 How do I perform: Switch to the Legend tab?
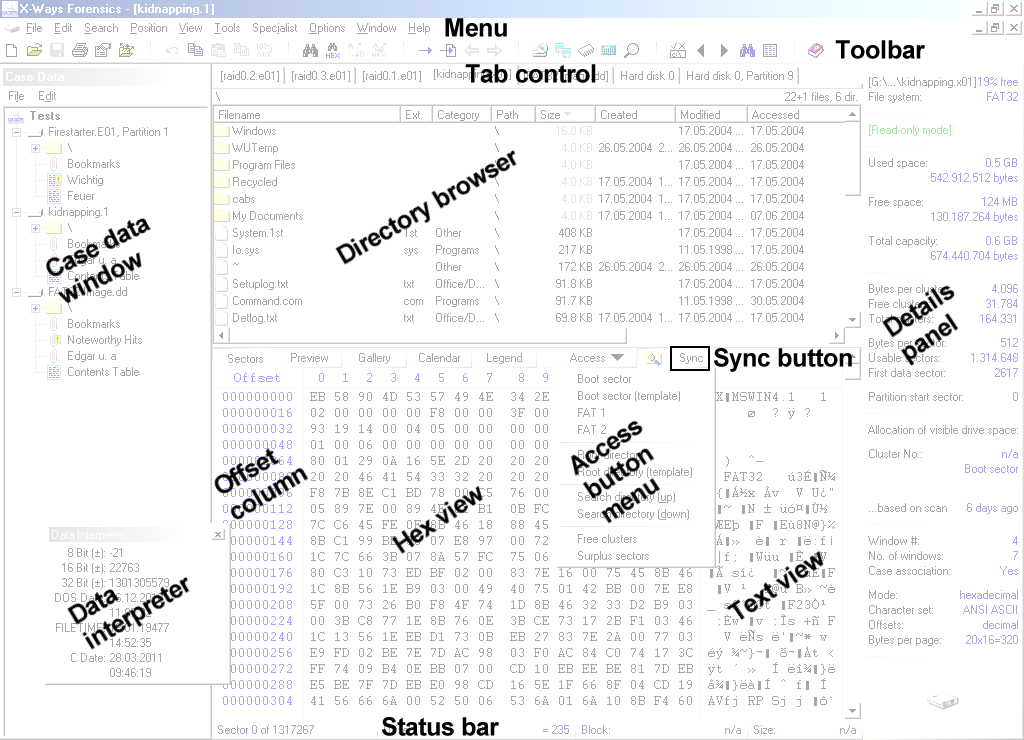coord(504,358)
